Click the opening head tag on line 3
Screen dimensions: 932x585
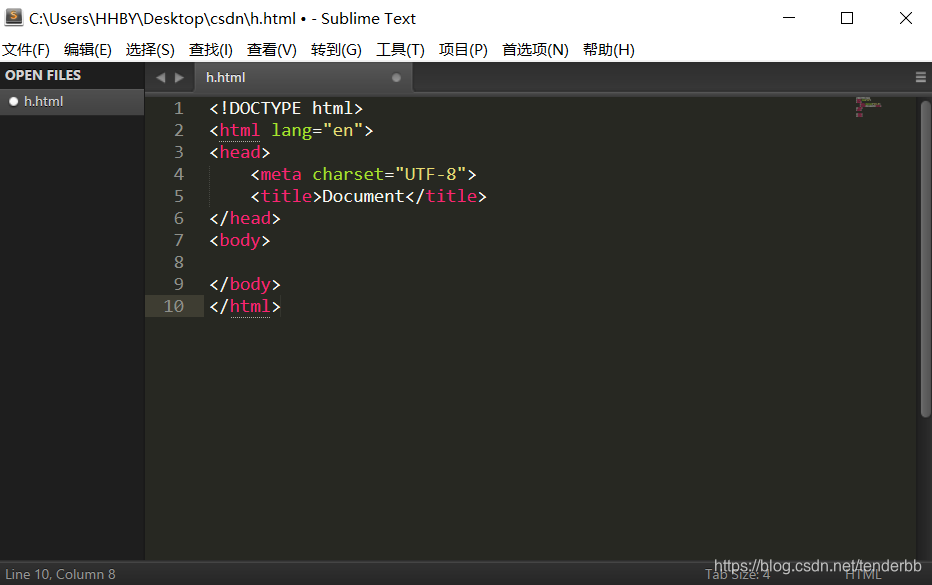pos(240,152)
